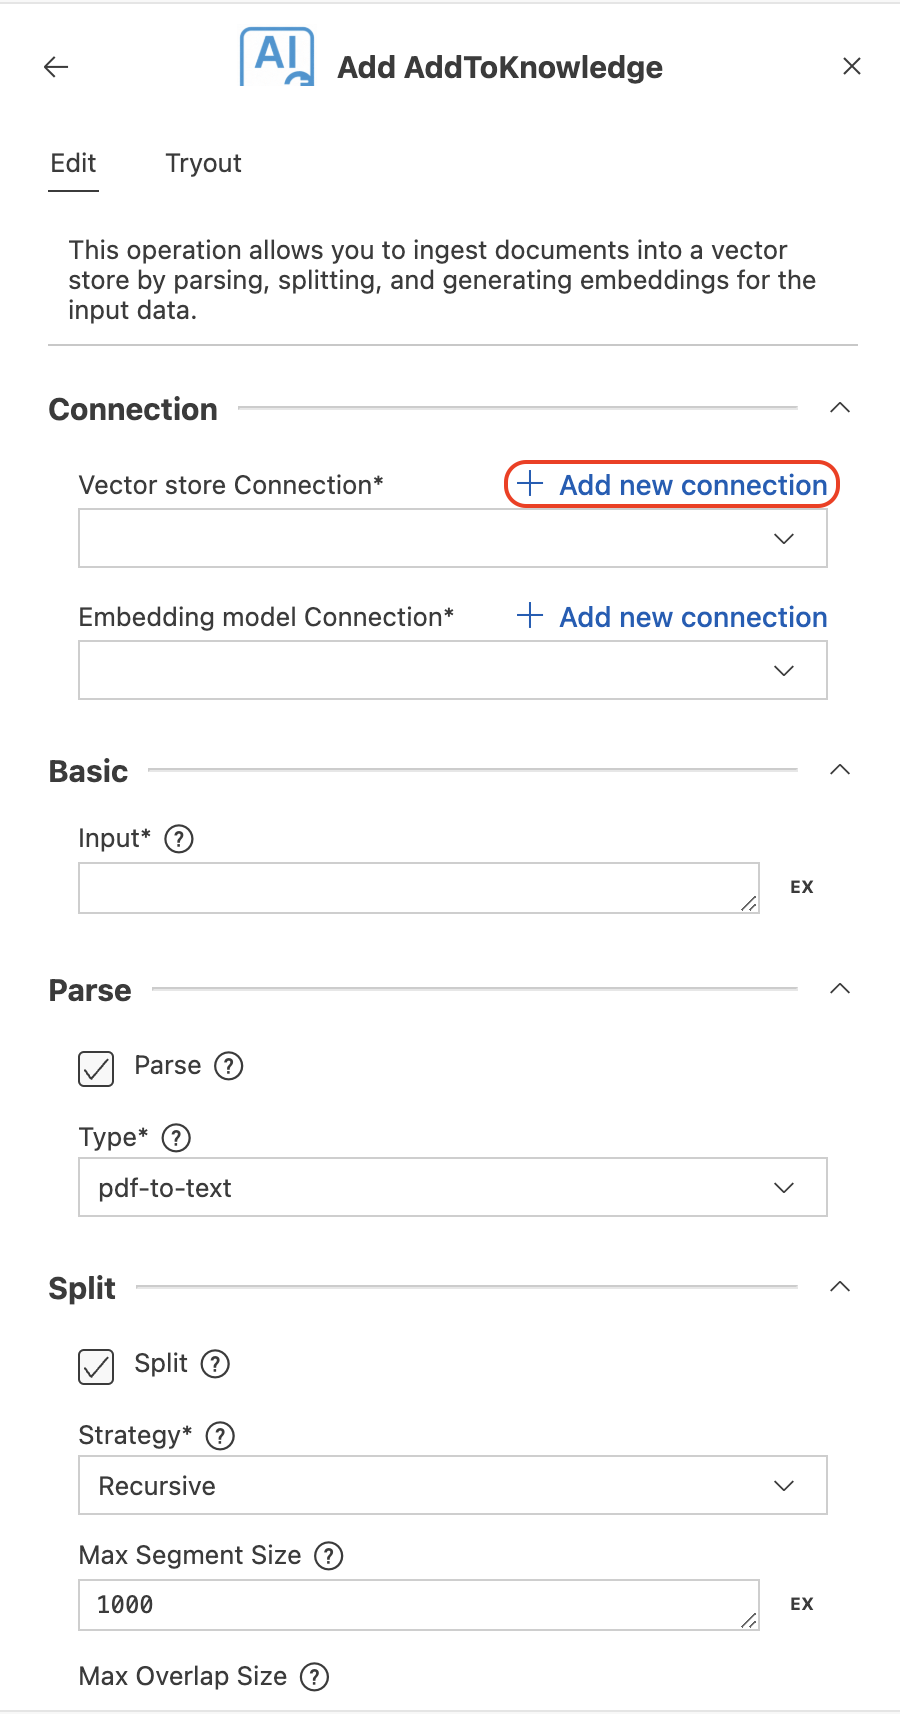Open the Type dropdown showing pdf-to-text
Image resolution: width=900 pixels, height=1714 pixels.
[x=453, y=1187]
